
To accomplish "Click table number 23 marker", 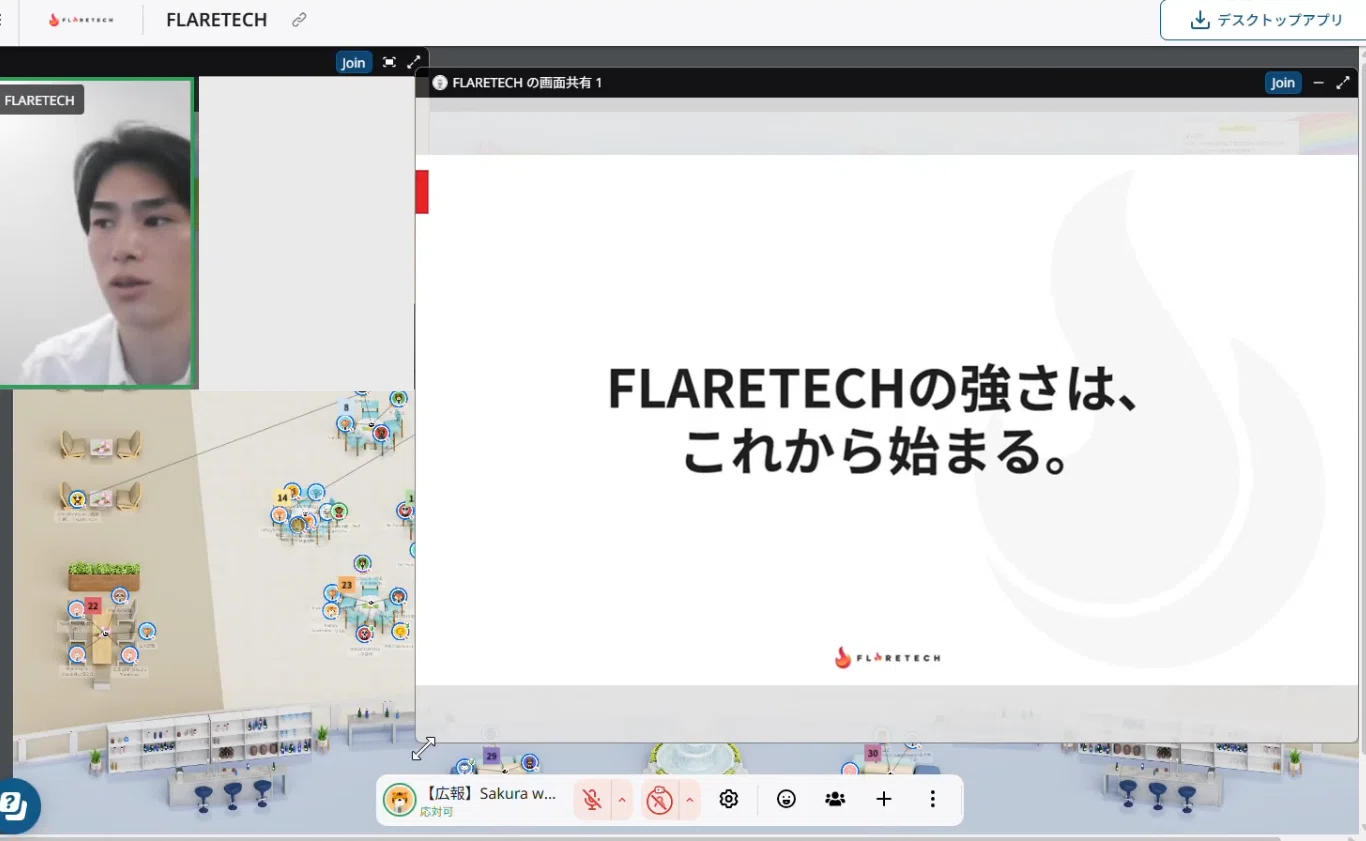I will tap(347, 584).
